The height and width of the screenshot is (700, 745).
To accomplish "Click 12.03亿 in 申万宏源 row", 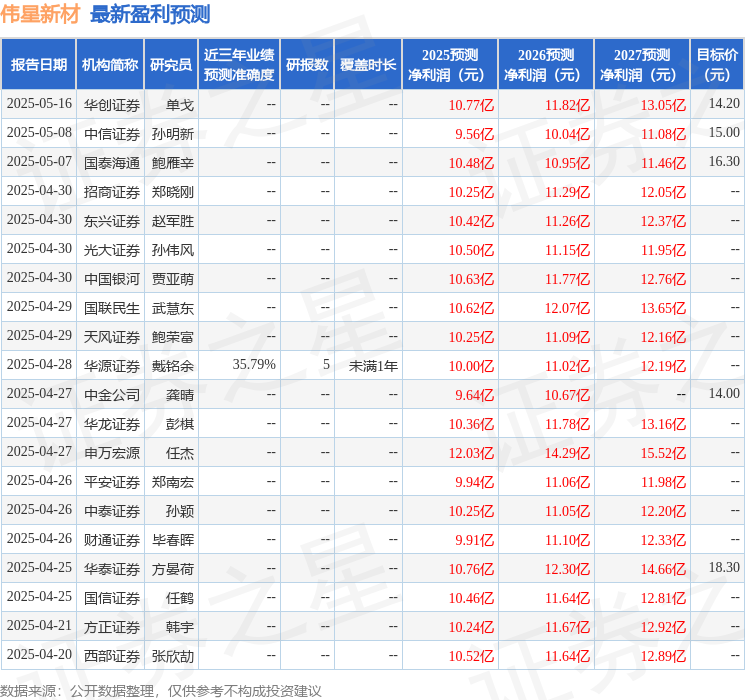I will 471,453.
